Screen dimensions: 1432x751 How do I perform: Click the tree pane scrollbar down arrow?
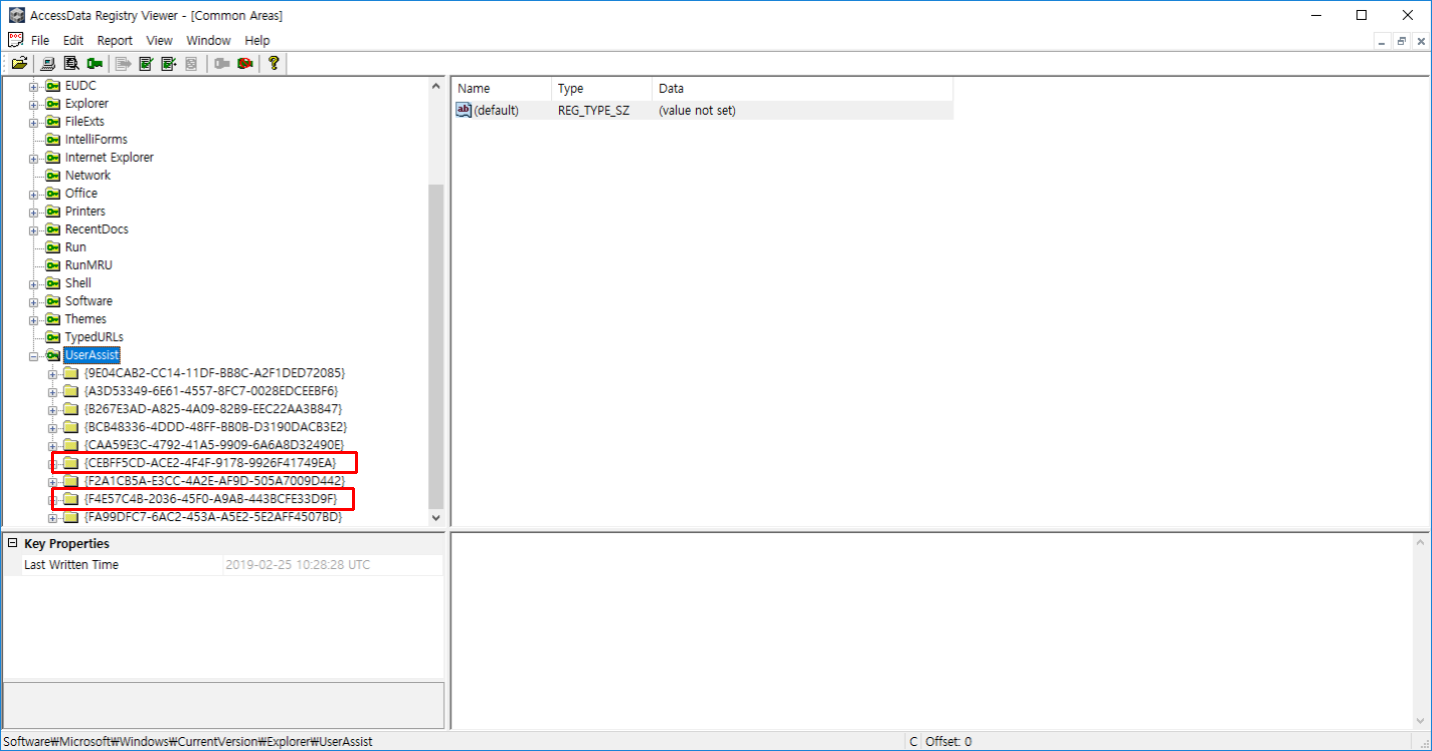(x=435, y=518)
